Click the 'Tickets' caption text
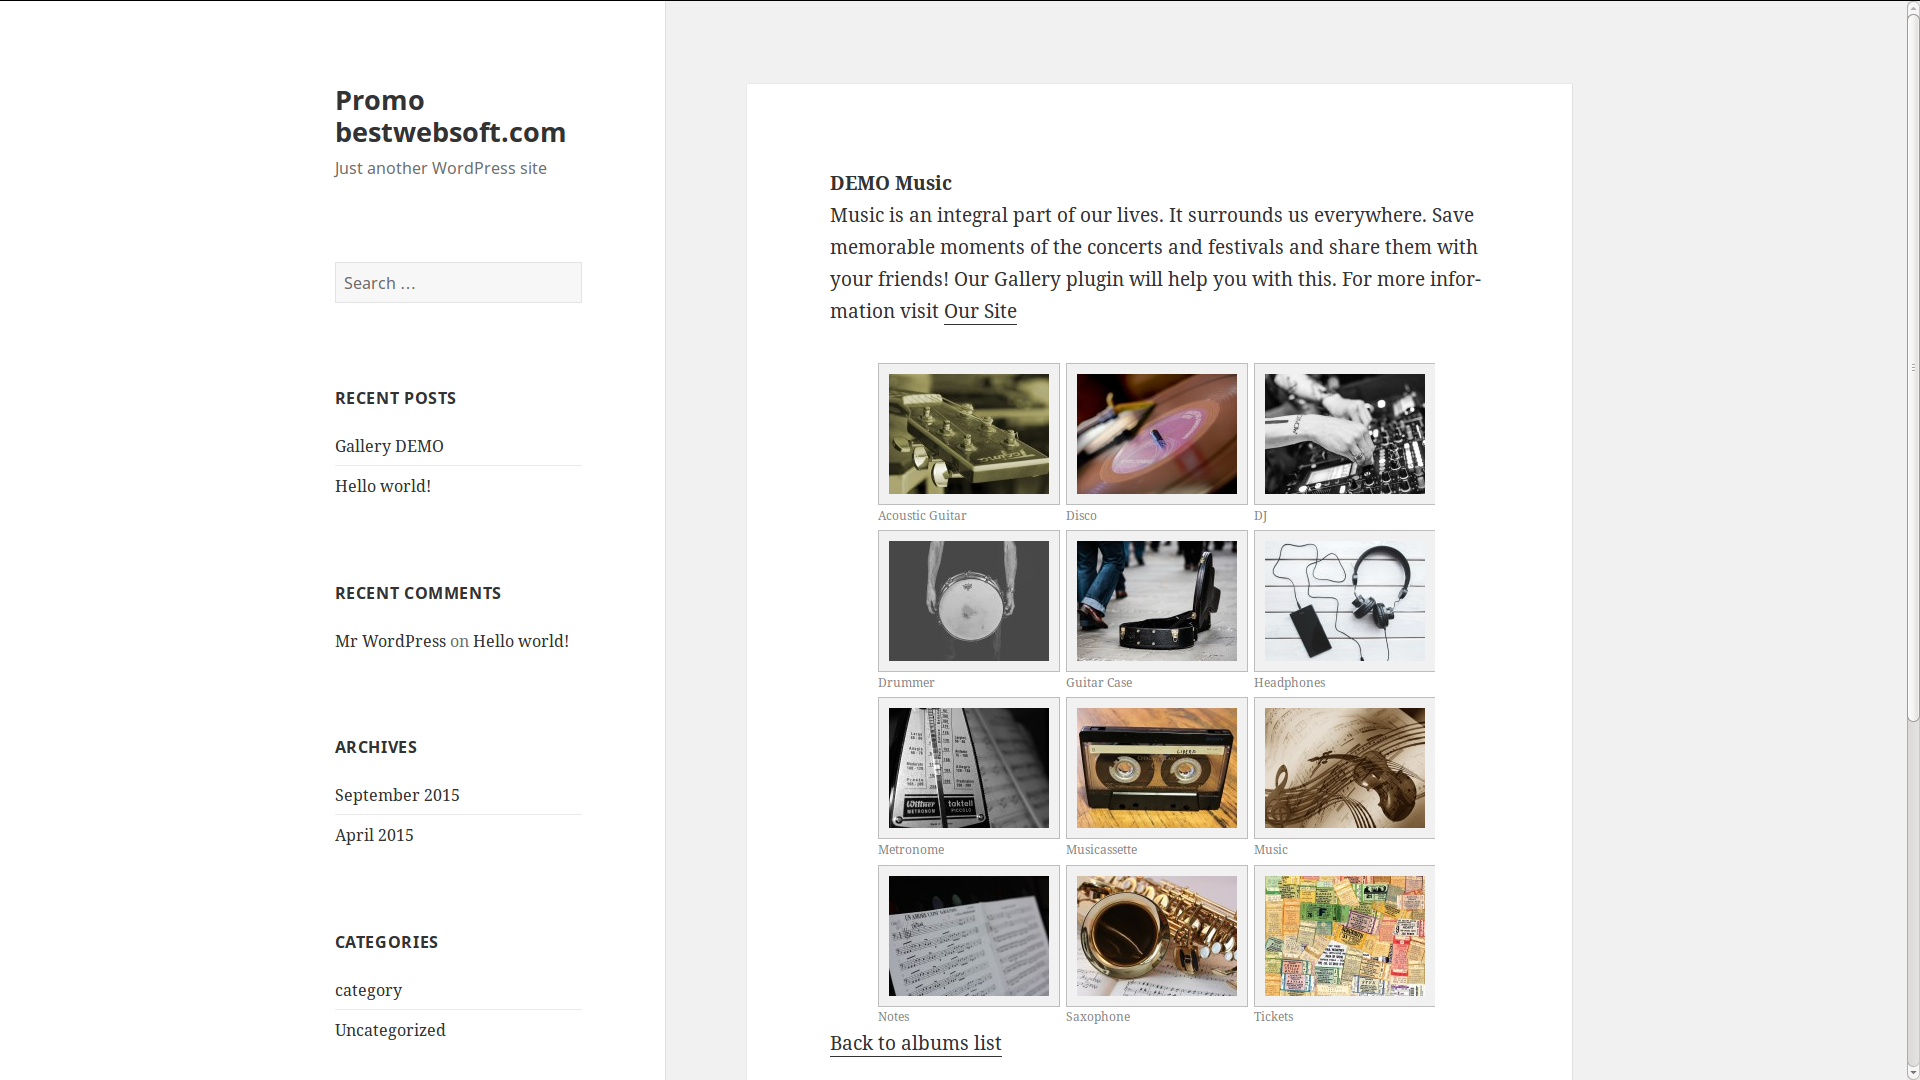The width and height of the screenshot is (1920, 1080). point(1273,1017)
